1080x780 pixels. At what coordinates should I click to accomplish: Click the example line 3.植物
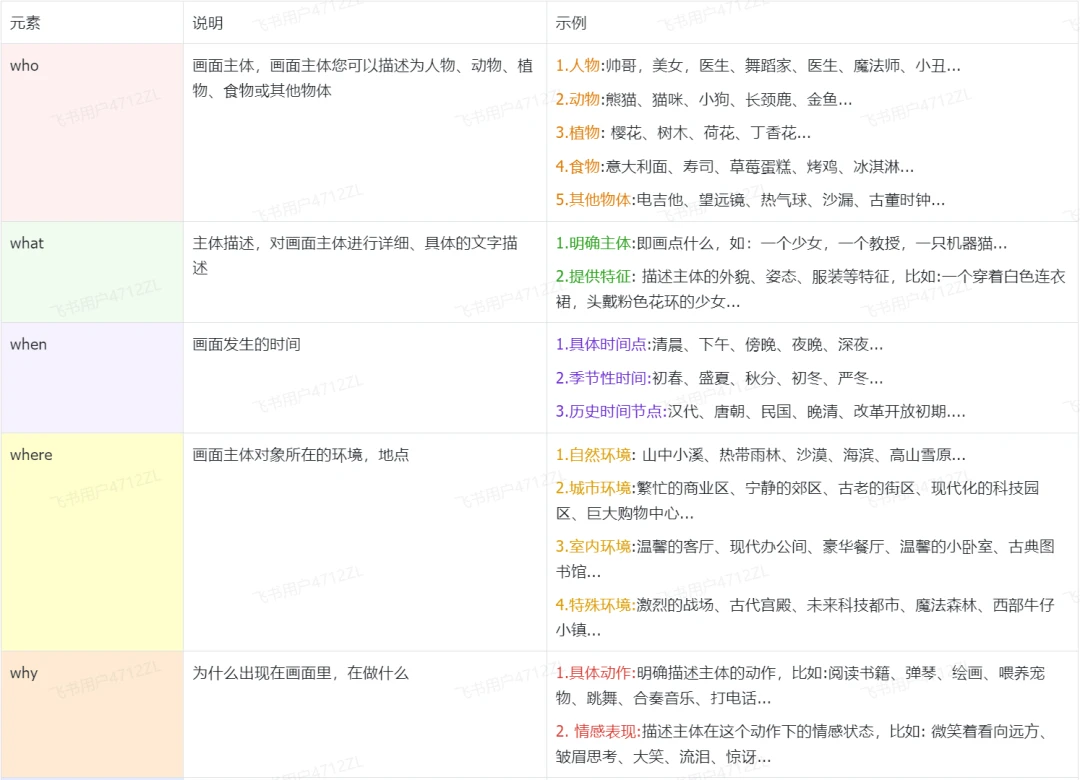pos(683,132)
